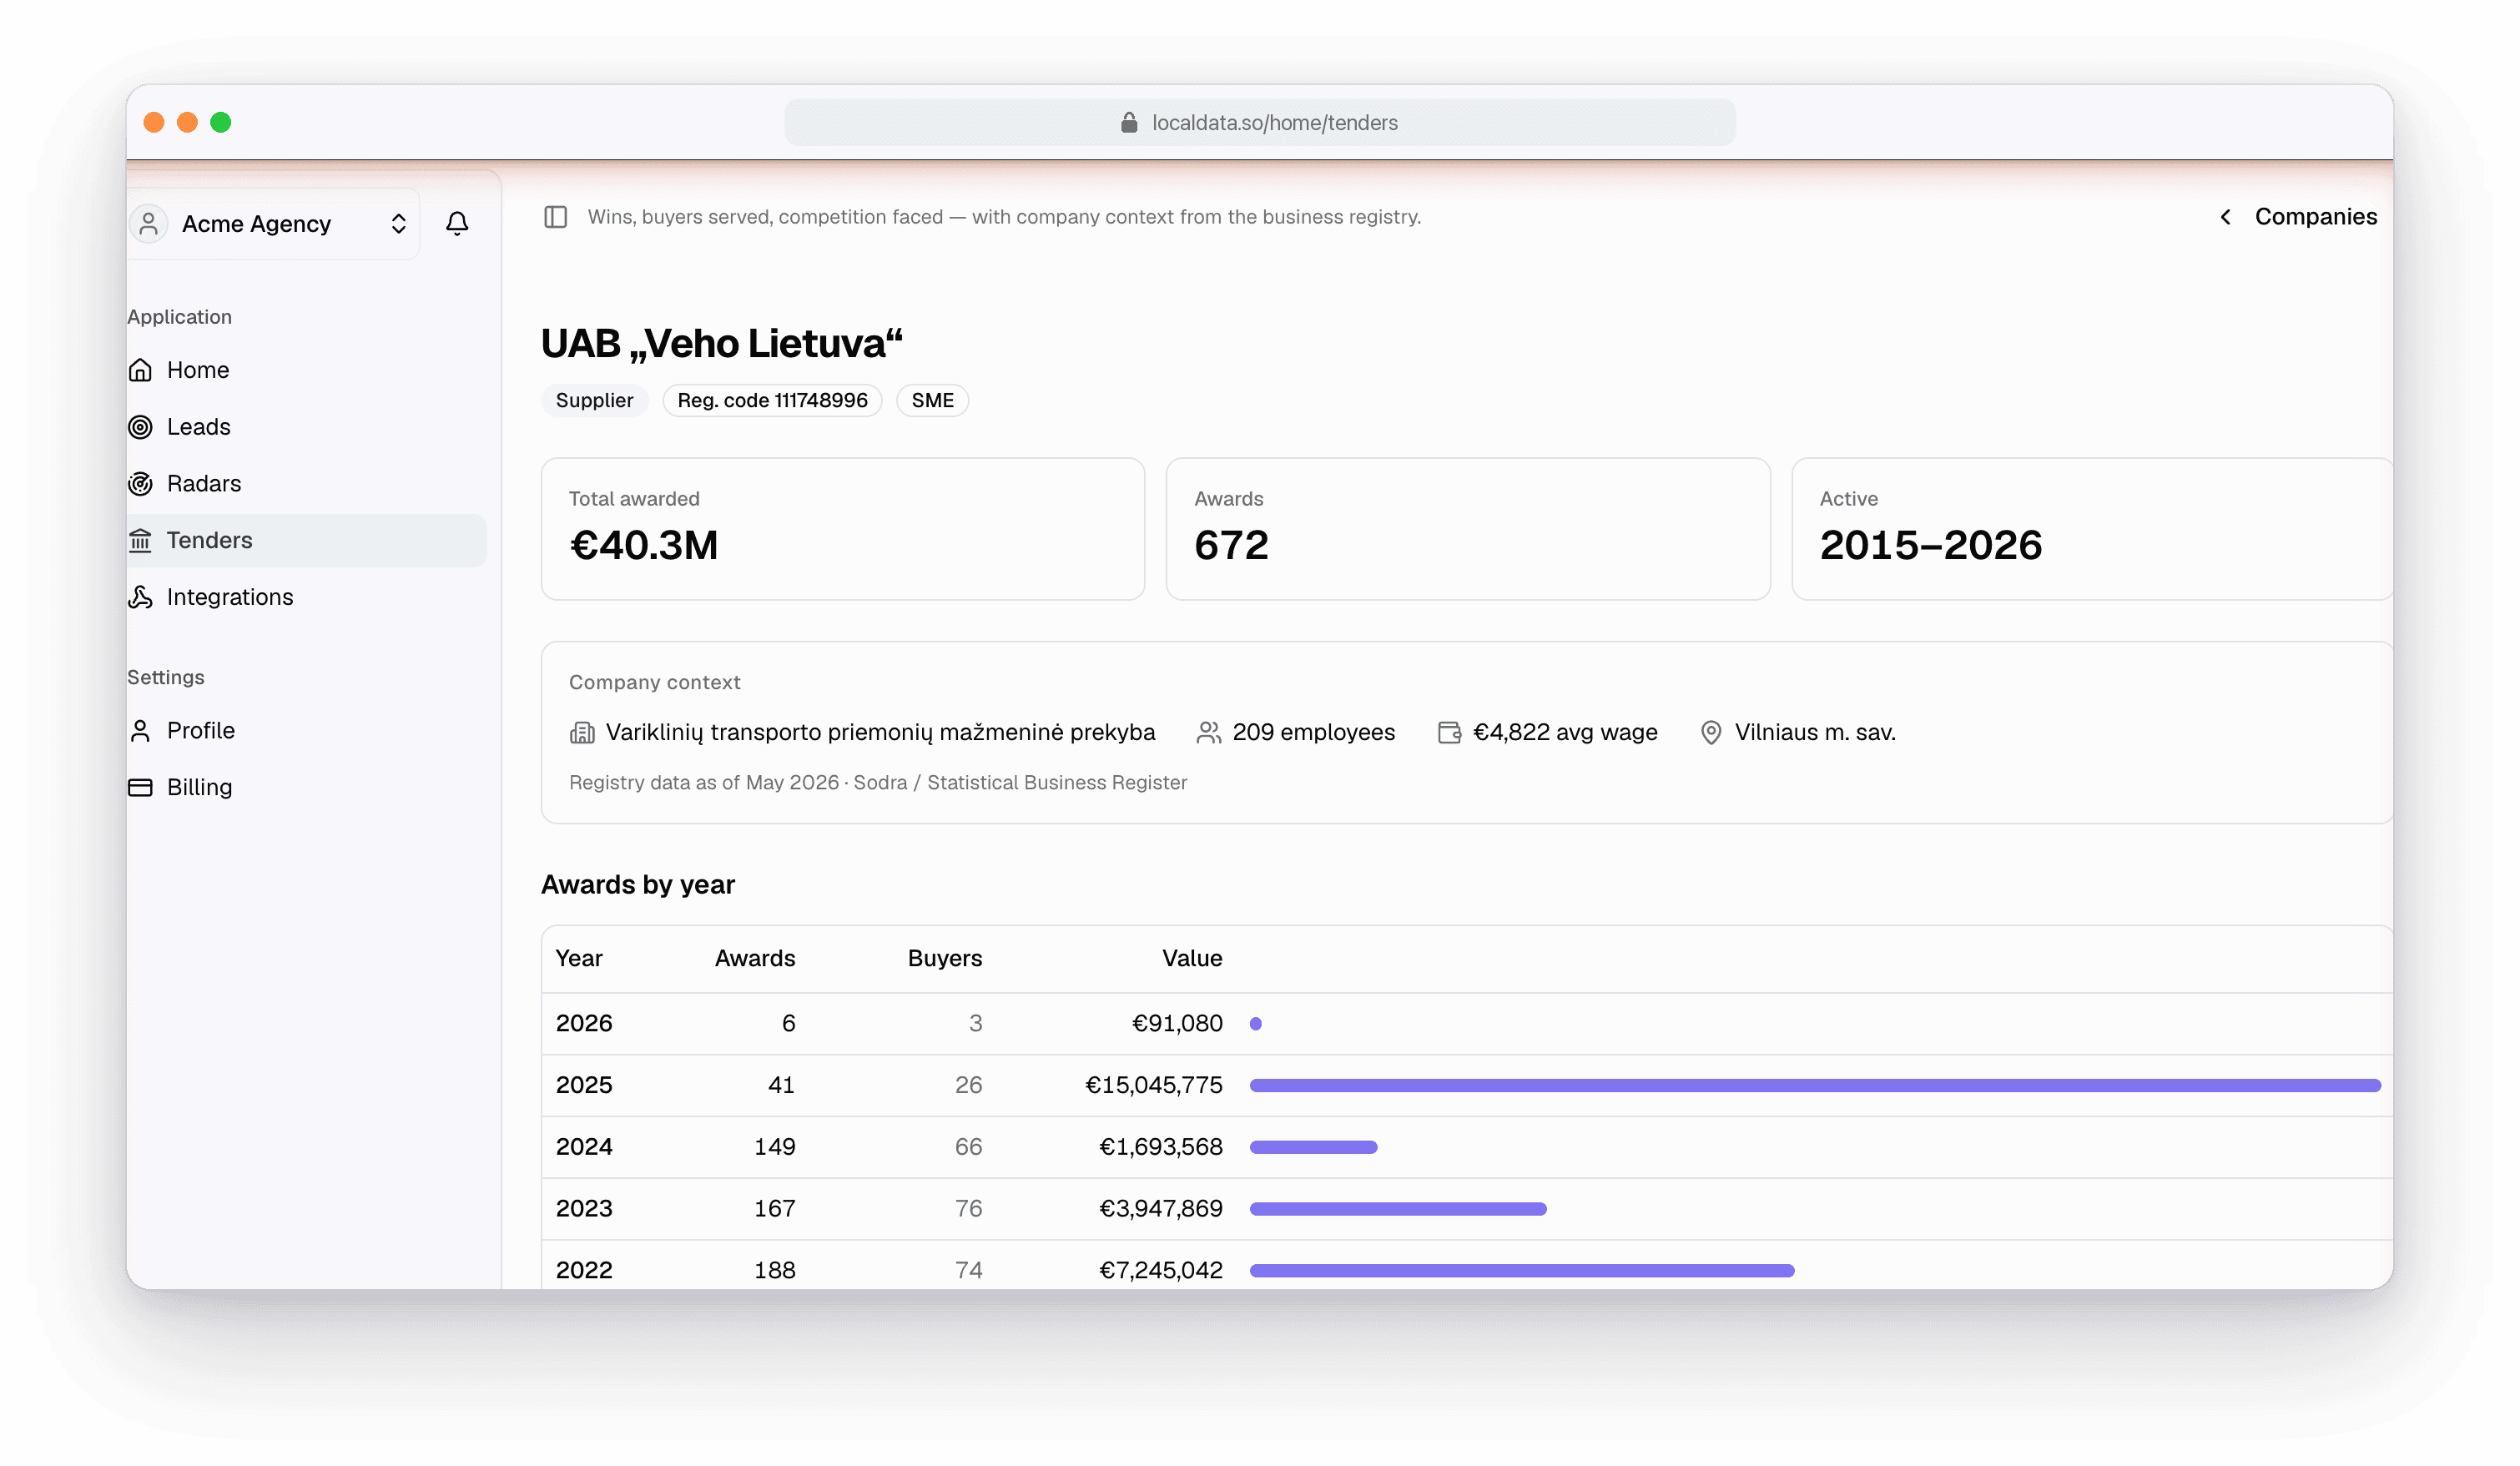Click the 66 buyers cell
The height and width of the screenshot is (1466, 2520).
tap(968, 1147)
